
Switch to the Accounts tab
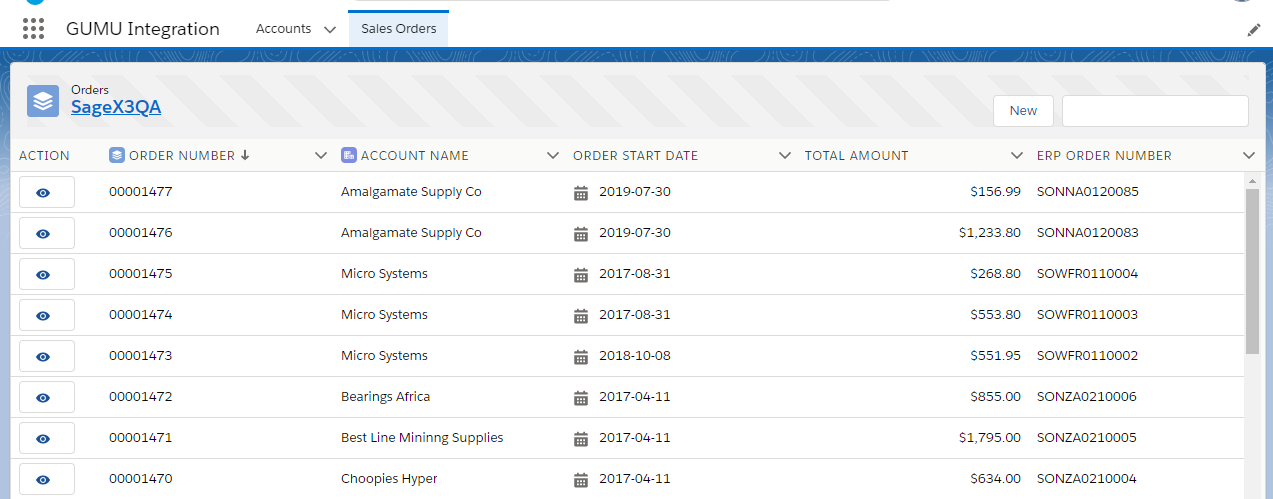click(x=283, y=29)
